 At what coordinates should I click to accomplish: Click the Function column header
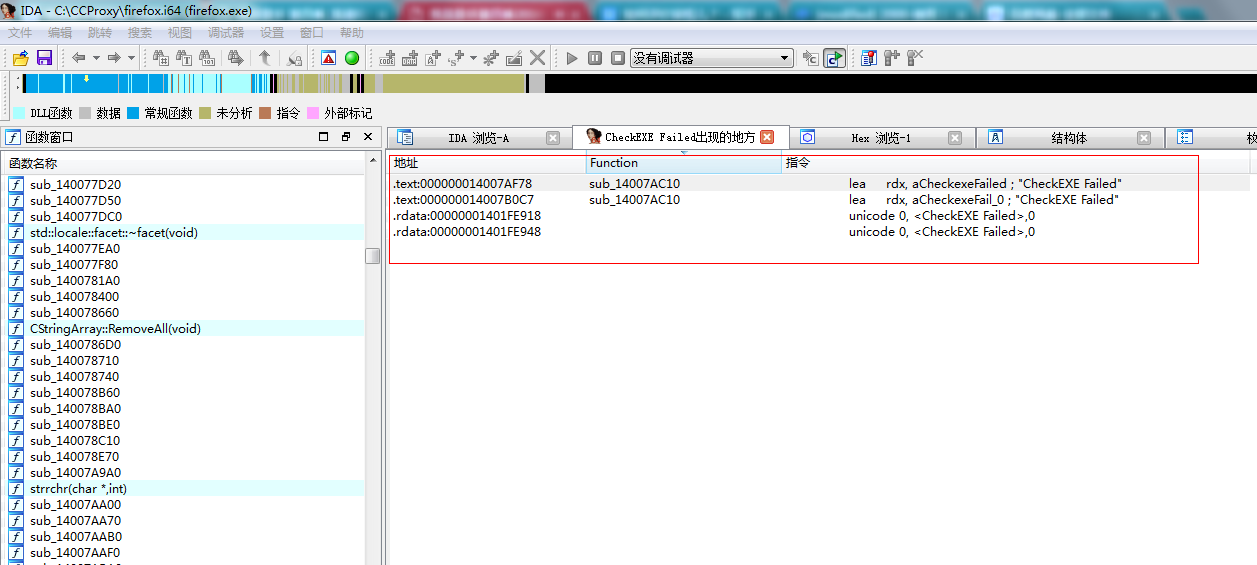coord(614,163)
